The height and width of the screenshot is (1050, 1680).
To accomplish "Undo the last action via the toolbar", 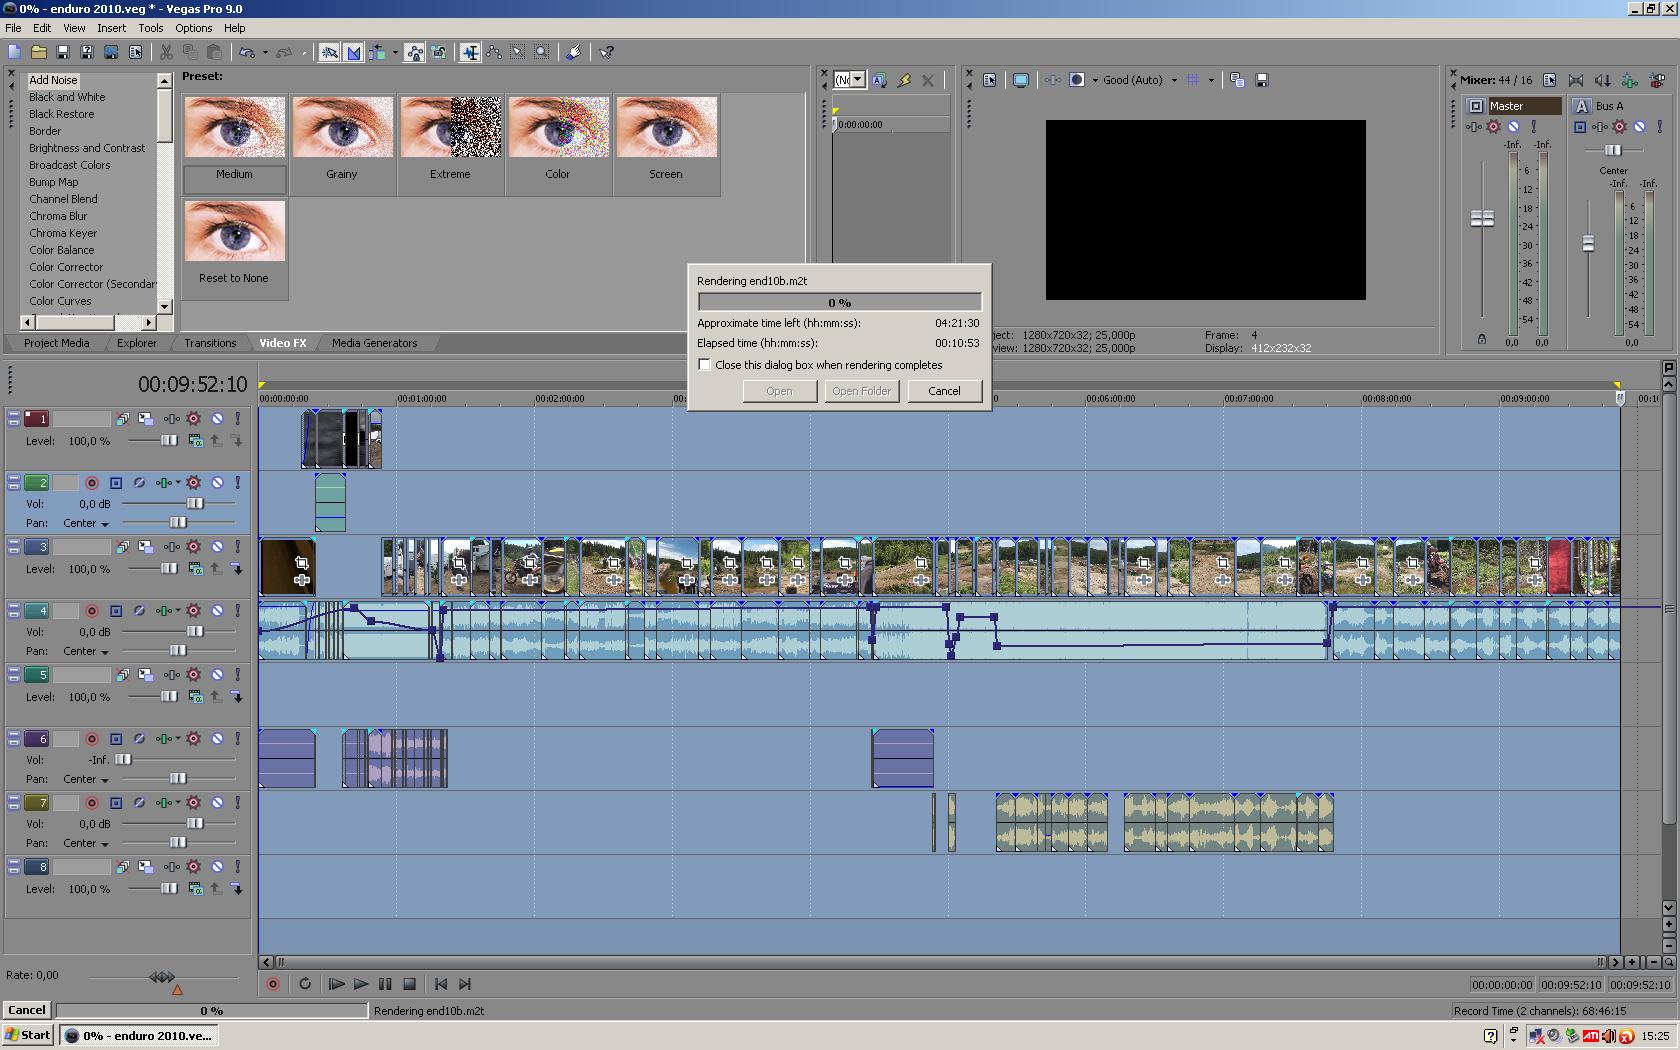I will pyautogui.click(x=246, y=52).
